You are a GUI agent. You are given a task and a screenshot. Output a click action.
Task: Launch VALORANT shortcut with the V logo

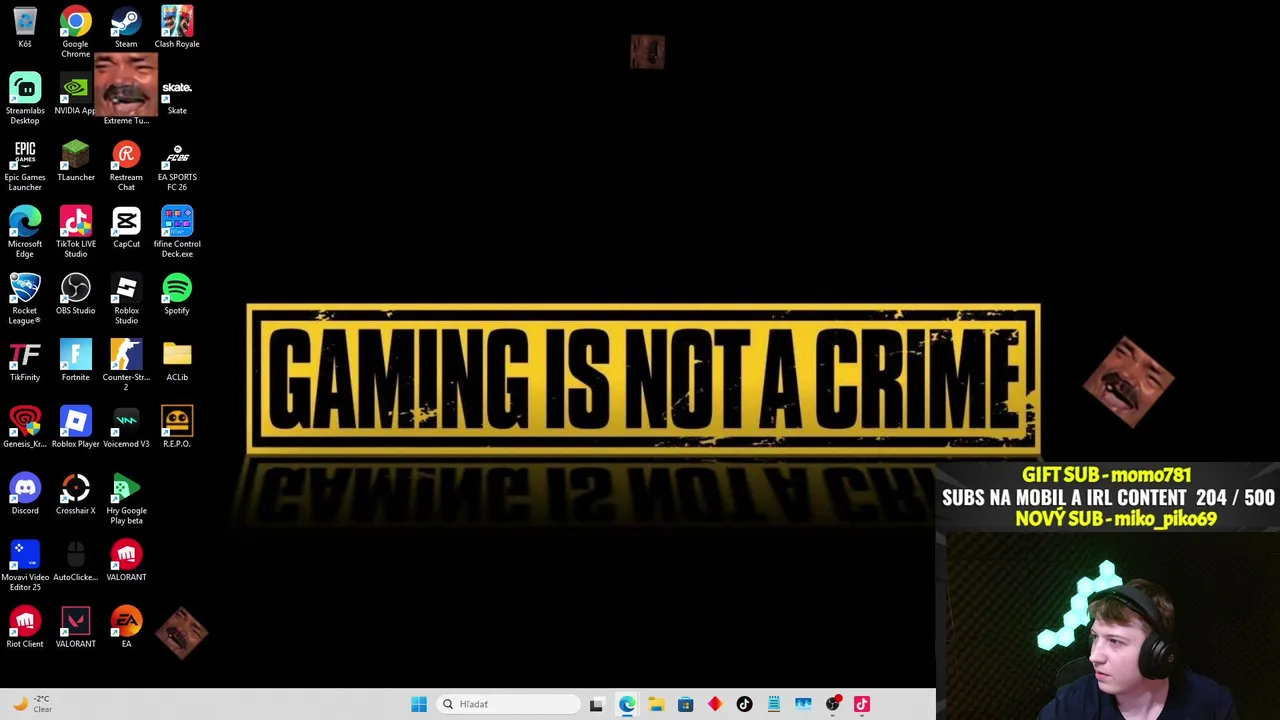coord(75,629)
